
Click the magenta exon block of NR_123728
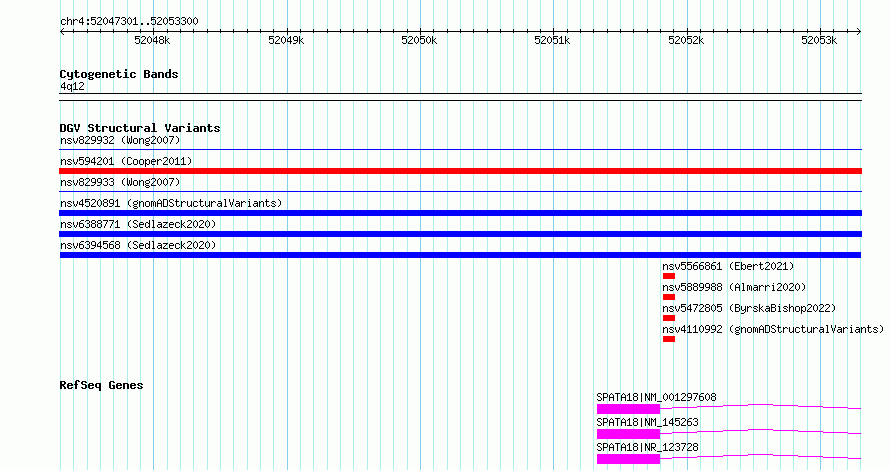click(x=628, y=459)
